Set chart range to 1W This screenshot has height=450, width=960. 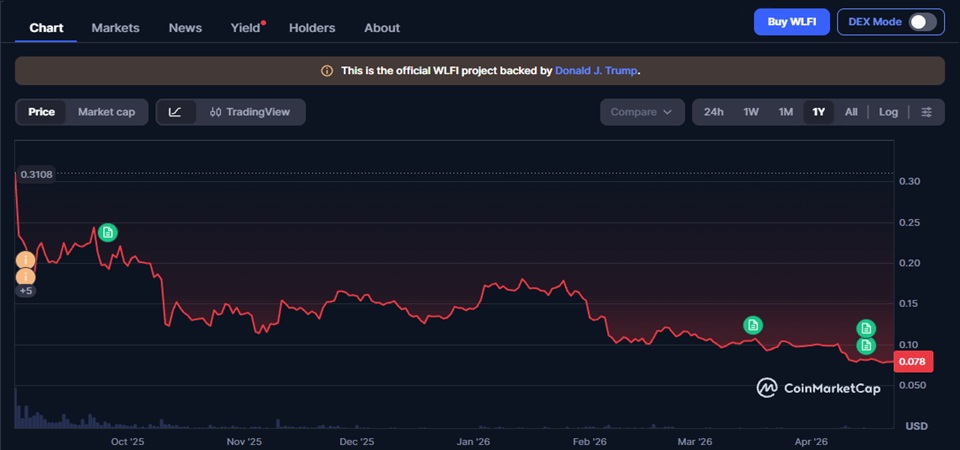(x=751, y=112)
